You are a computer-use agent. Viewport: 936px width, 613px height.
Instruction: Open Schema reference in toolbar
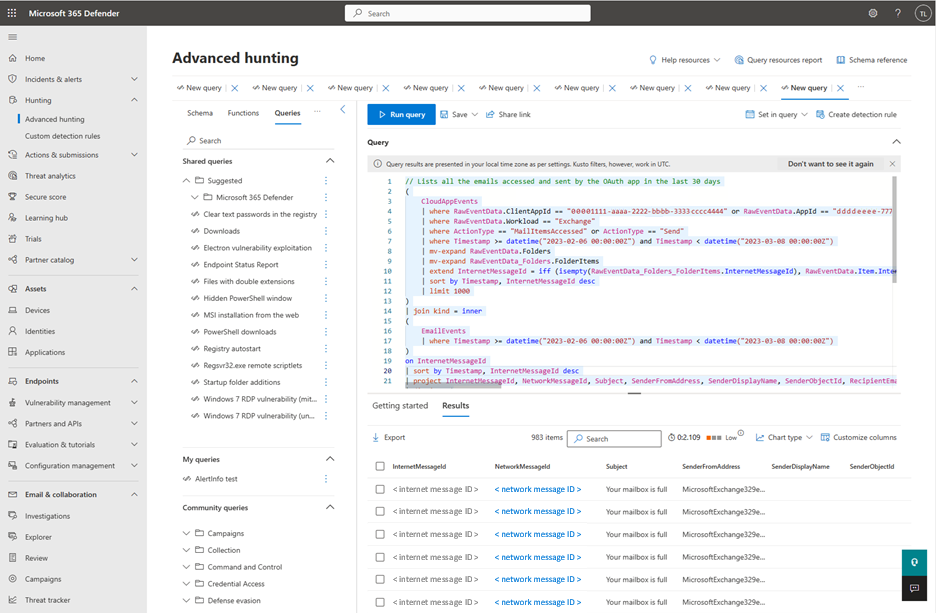pyautogui.click(x=871, y=60)
